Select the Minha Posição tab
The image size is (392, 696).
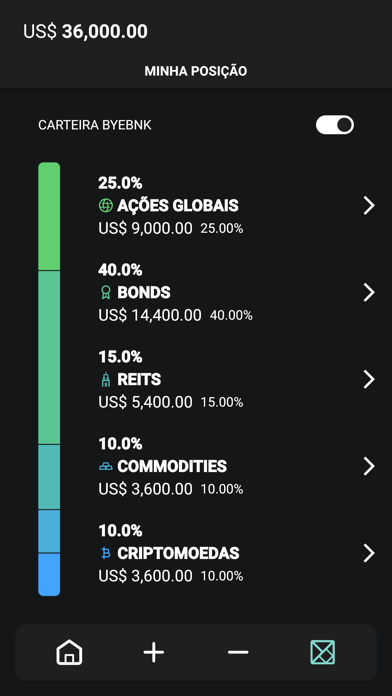pos(196,71)
